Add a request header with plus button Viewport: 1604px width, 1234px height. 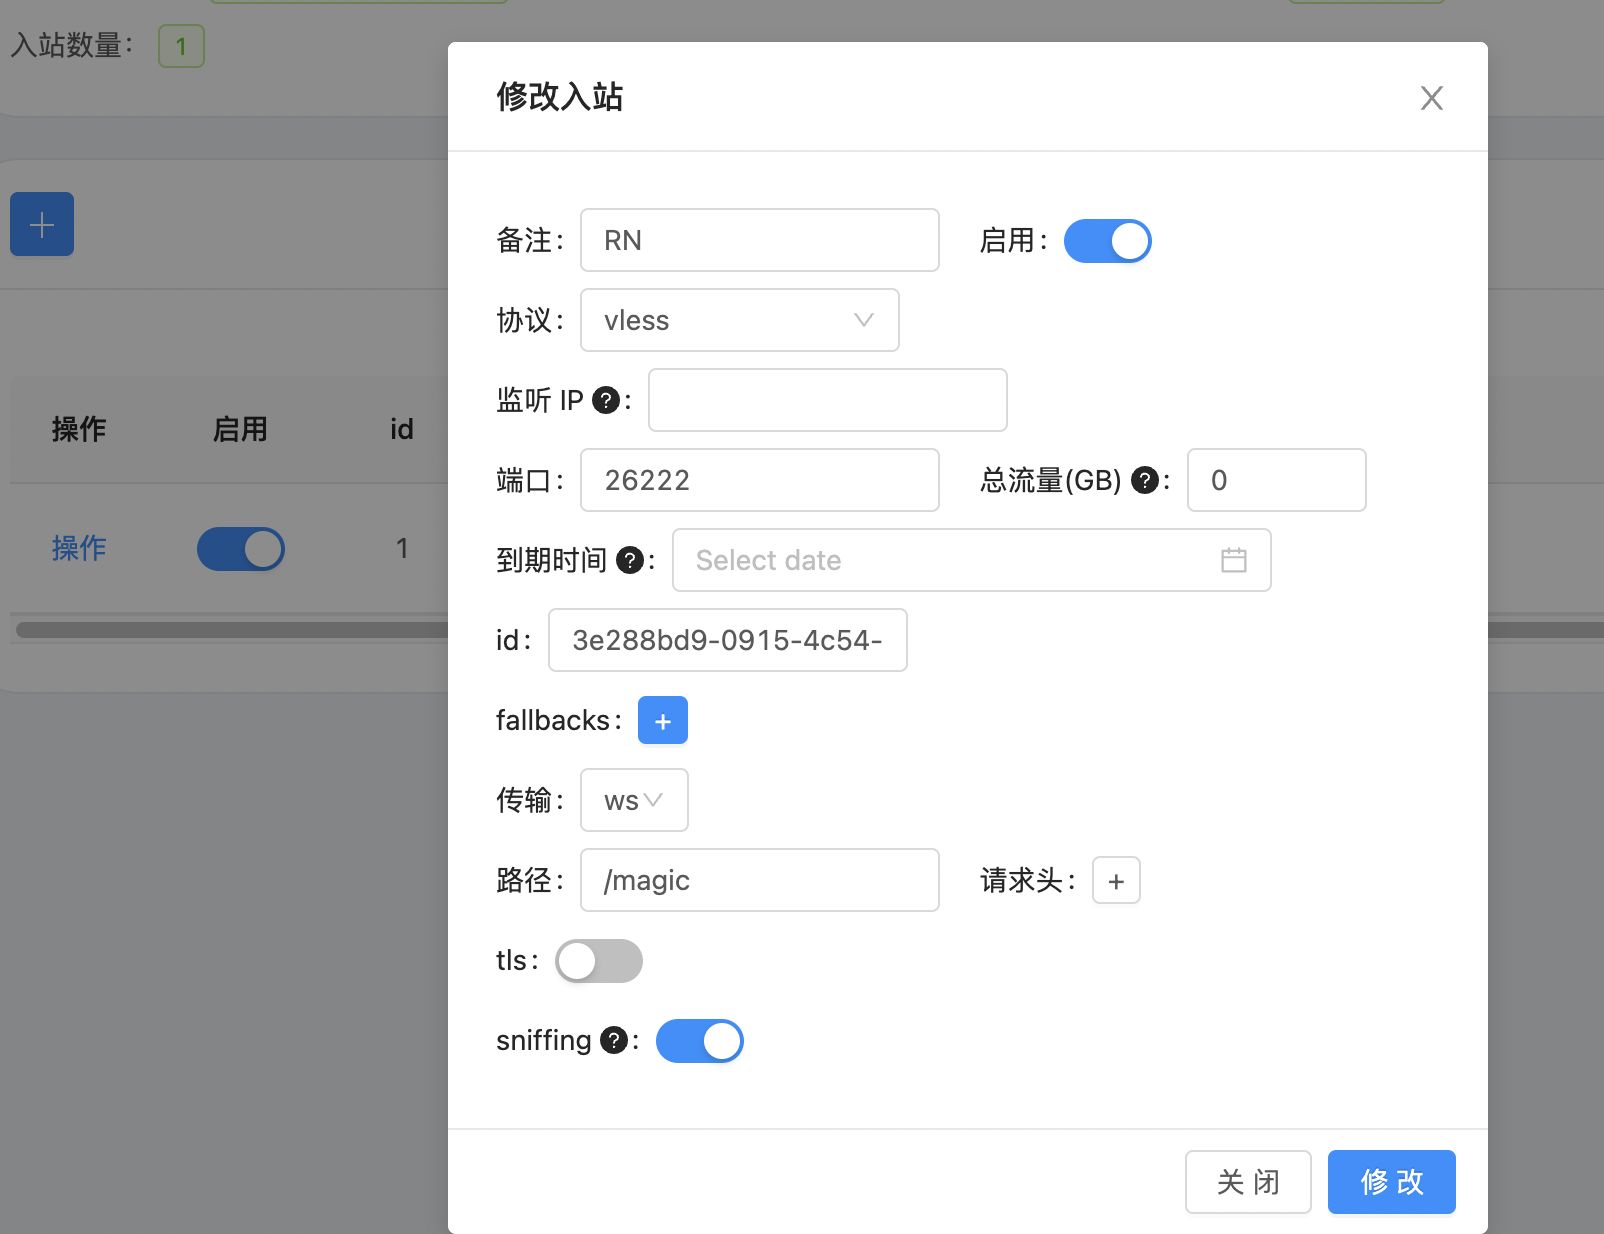[1116, 880]
